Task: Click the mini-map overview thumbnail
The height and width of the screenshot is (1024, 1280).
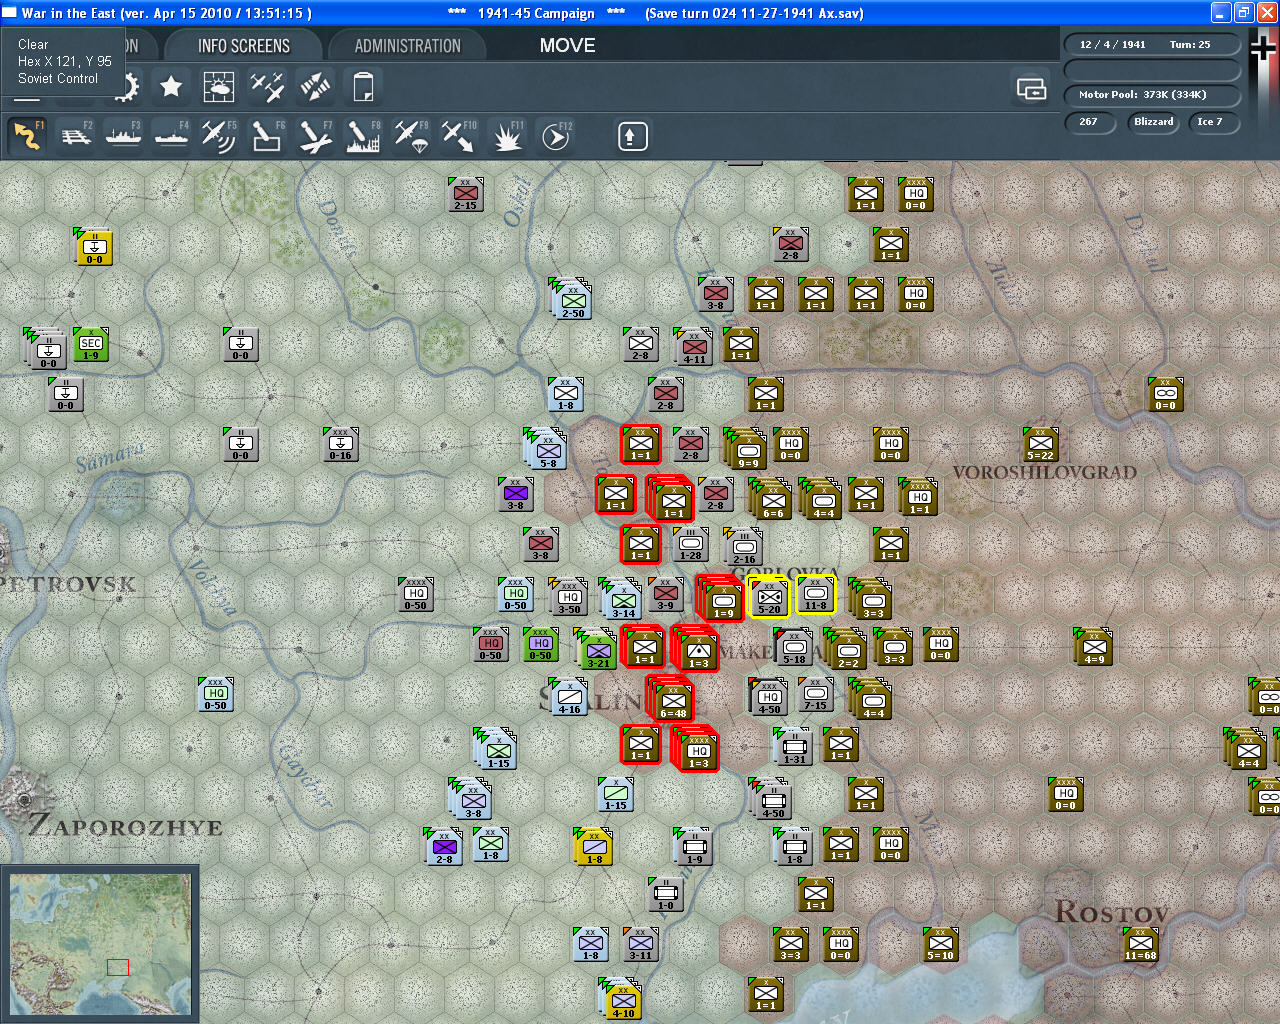Action: pyautogui.click(x=101, y=945)
